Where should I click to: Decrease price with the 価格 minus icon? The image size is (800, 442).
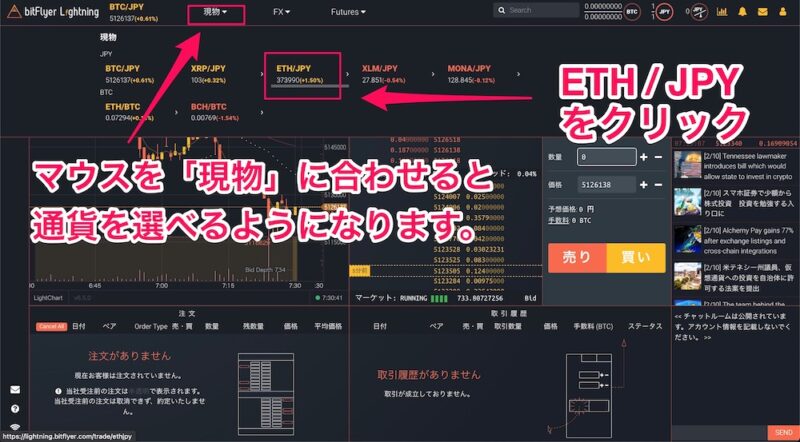[x=658, y=185]
